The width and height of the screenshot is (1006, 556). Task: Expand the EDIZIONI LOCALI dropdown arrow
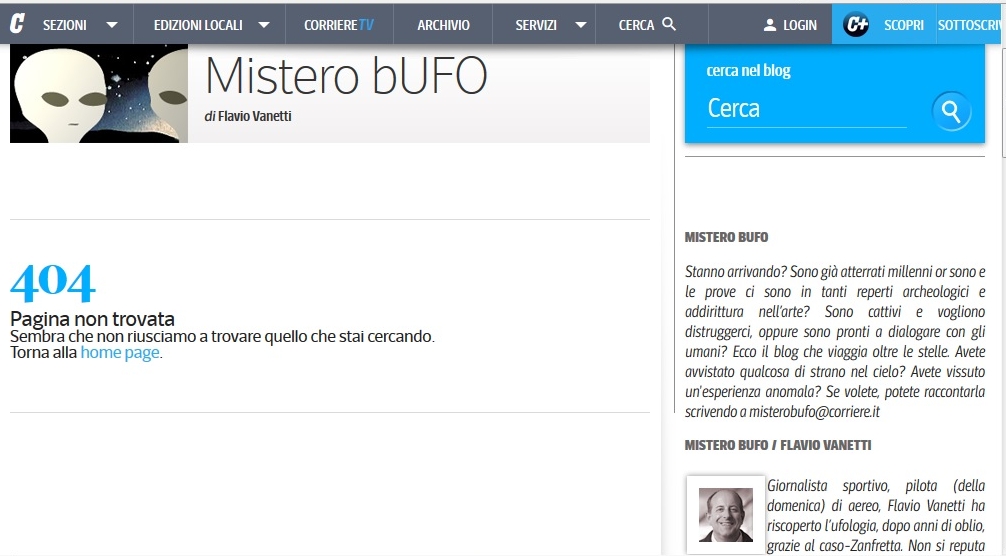[x=264, y=25]
